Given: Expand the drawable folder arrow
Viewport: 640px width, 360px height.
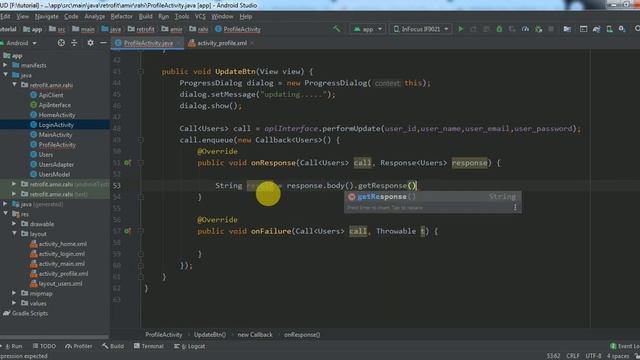Looking at the screenshot, I should coord(14,224).
